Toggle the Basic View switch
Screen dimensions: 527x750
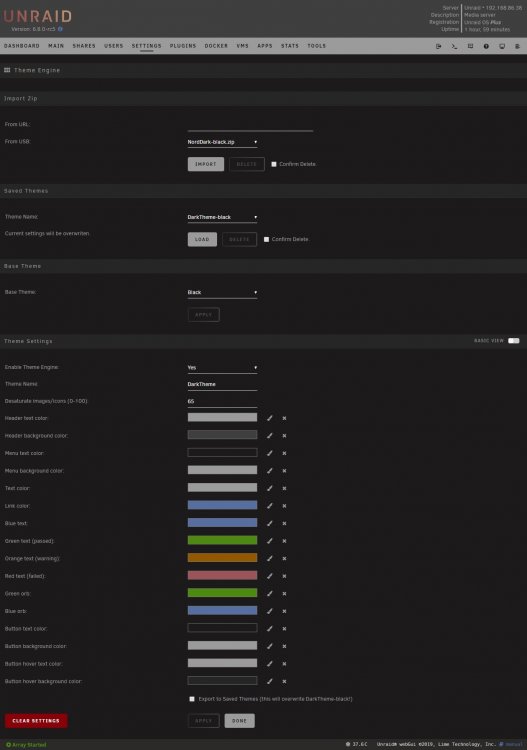[514, 341]
